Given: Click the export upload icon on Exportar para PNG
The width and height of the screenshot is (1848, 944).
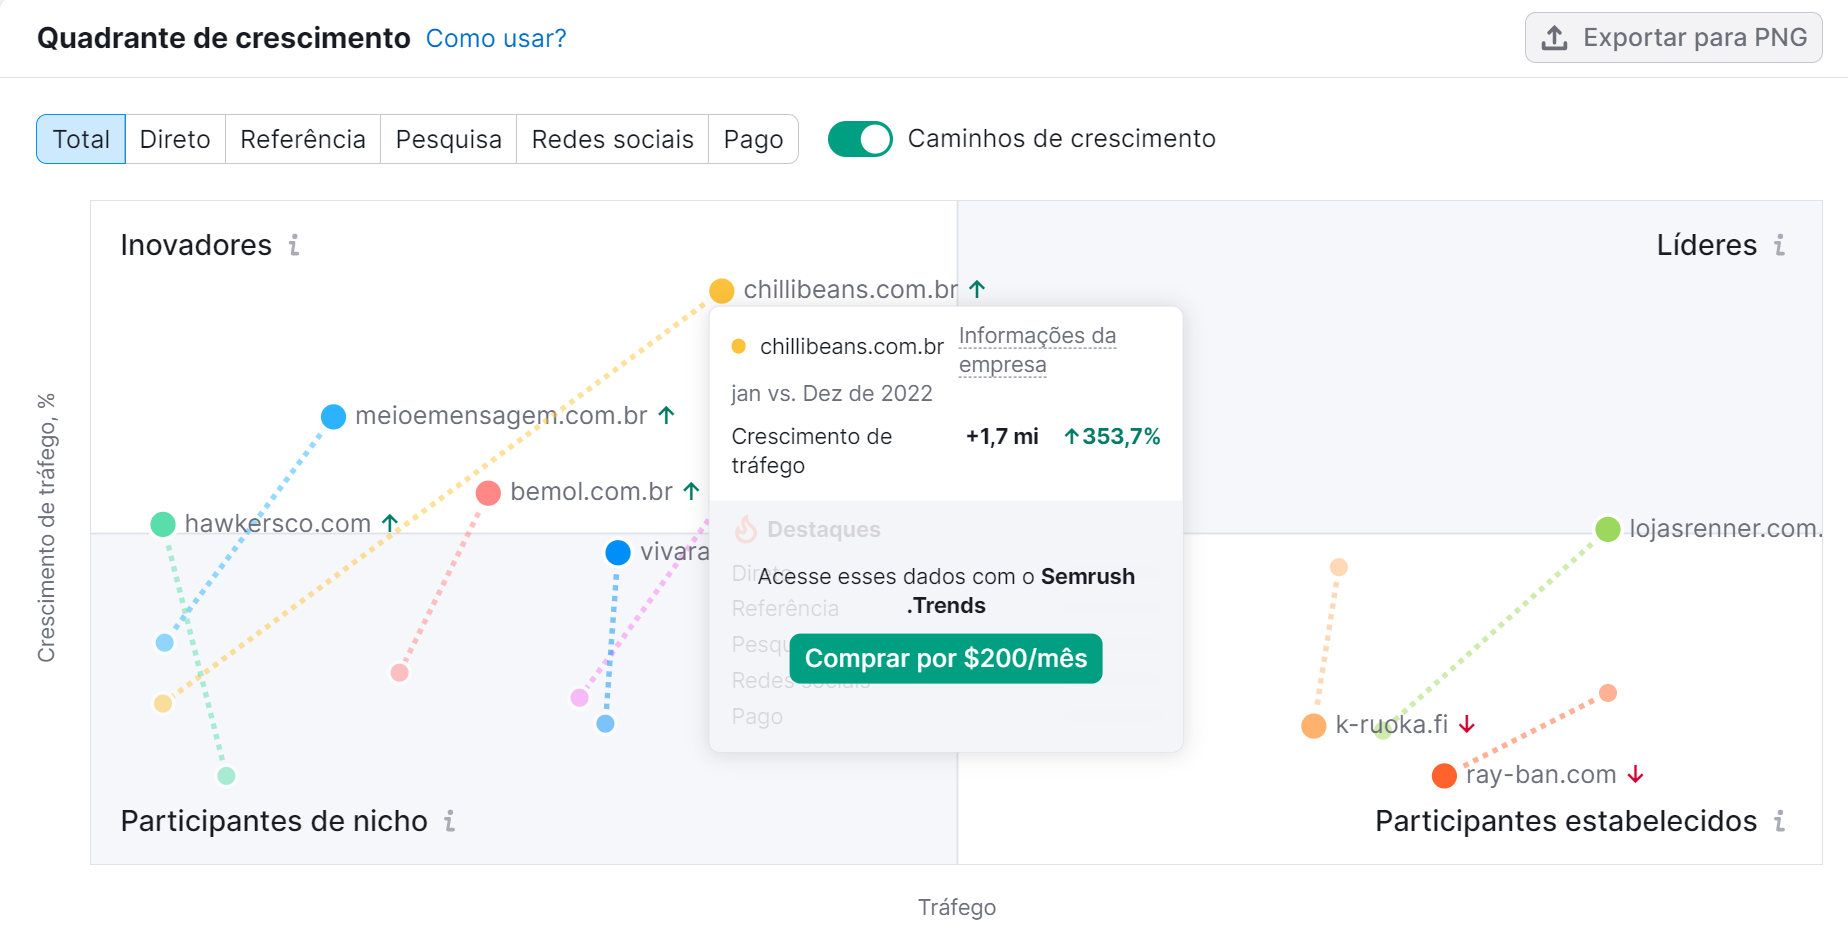Looking at the screenshot, I should (1554, 38).
